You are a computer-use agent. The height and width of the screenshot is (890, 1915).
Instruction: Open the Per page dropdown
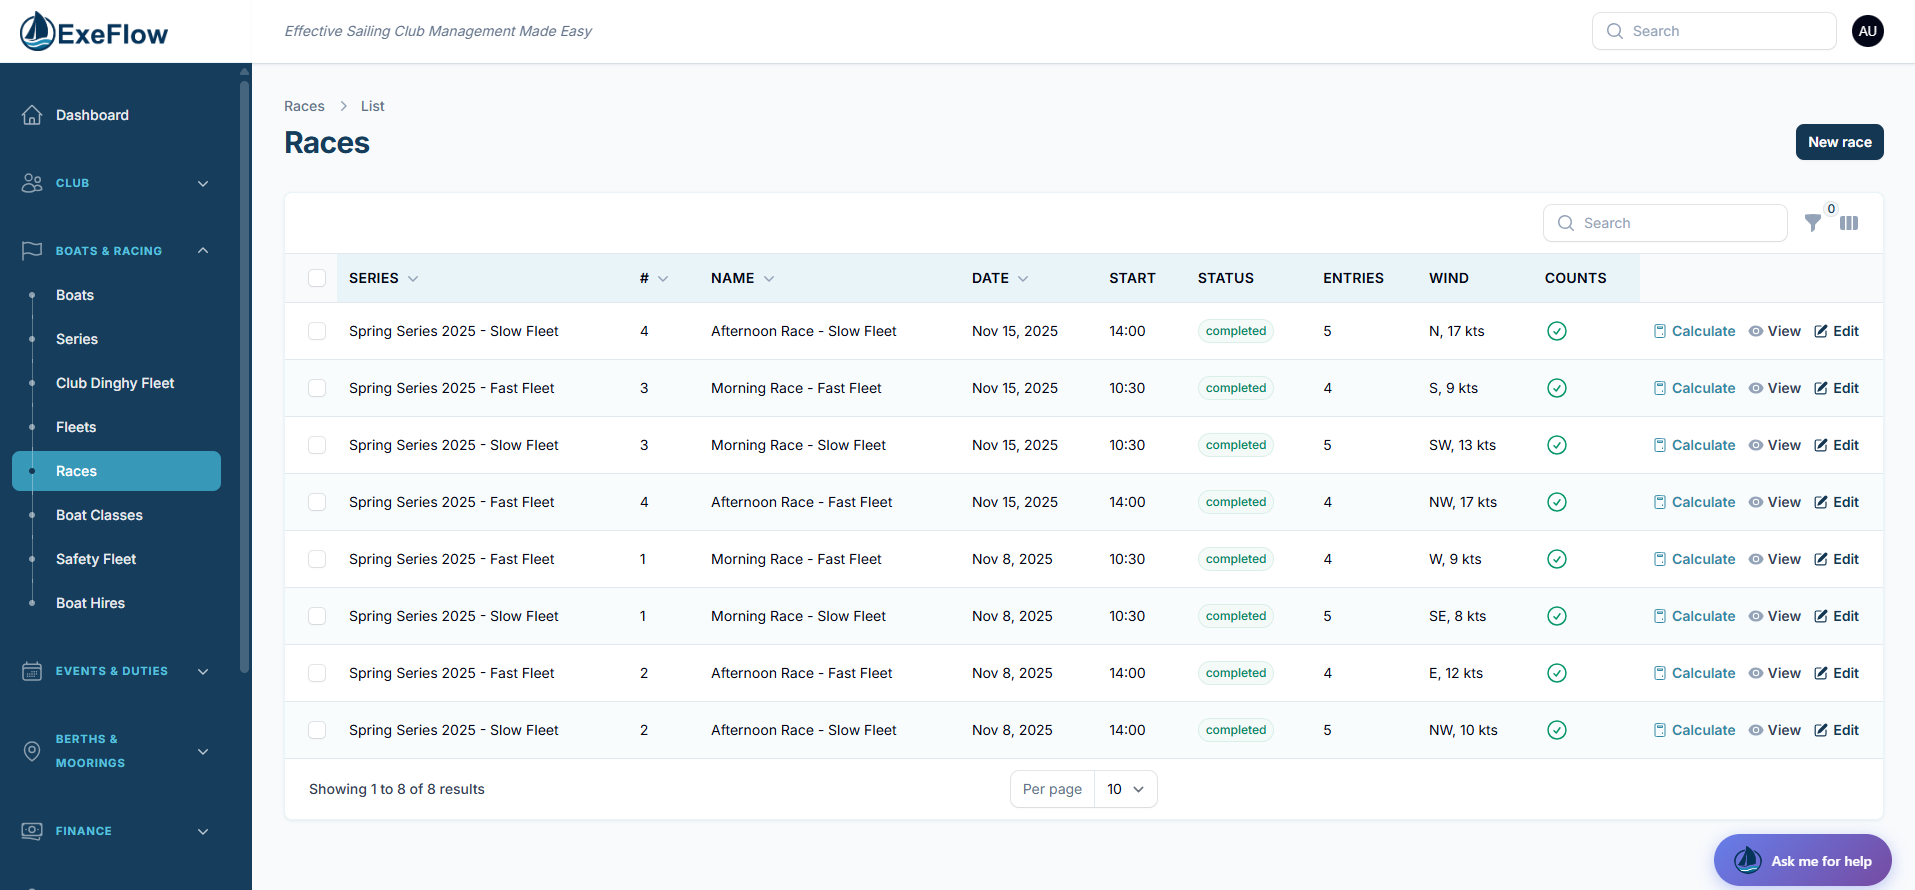[1125, 789]
